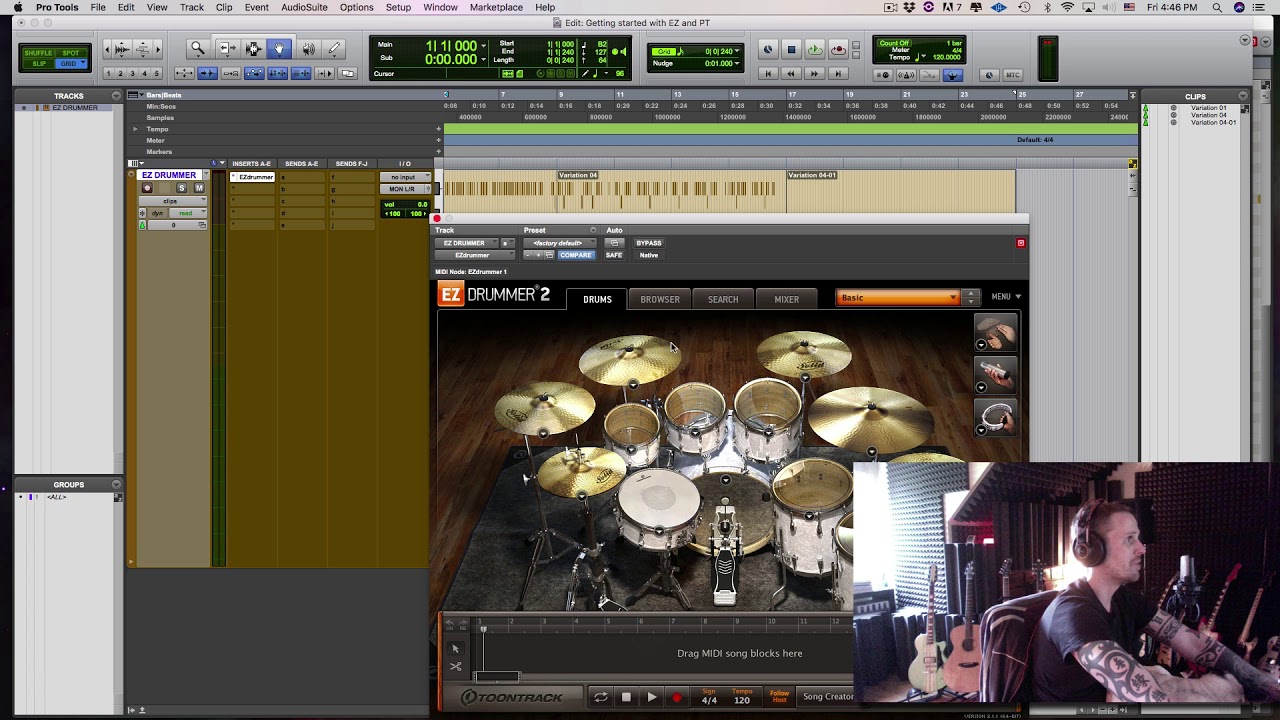
Task: Select the Grabber hand tool
Action: click(x=279, y=49)
